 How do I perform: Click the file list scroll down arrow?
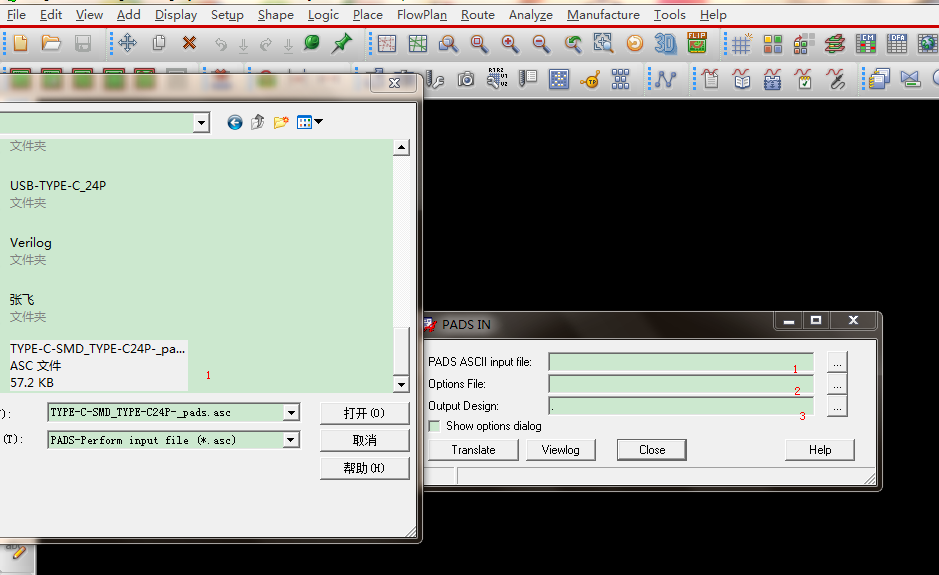(401, 385)
